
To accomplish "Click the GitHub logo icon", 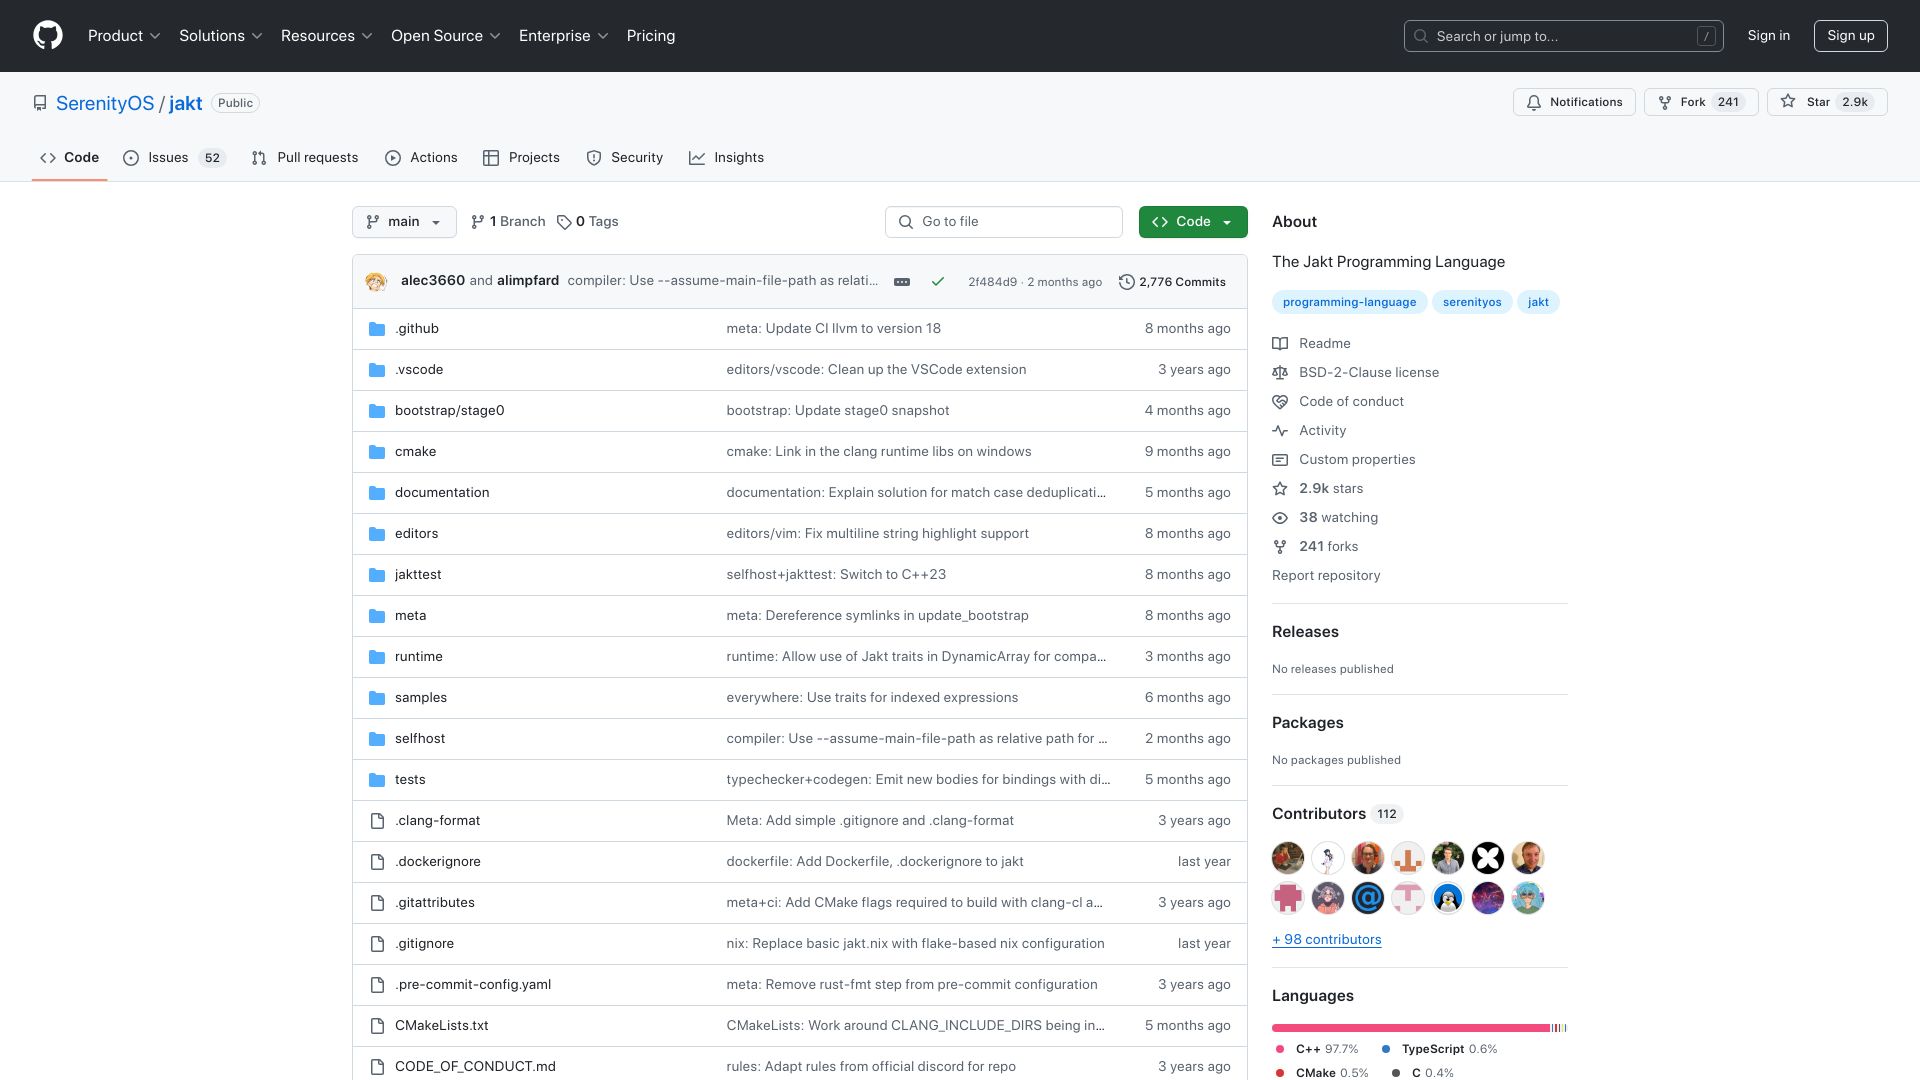I will click(48, 36).
